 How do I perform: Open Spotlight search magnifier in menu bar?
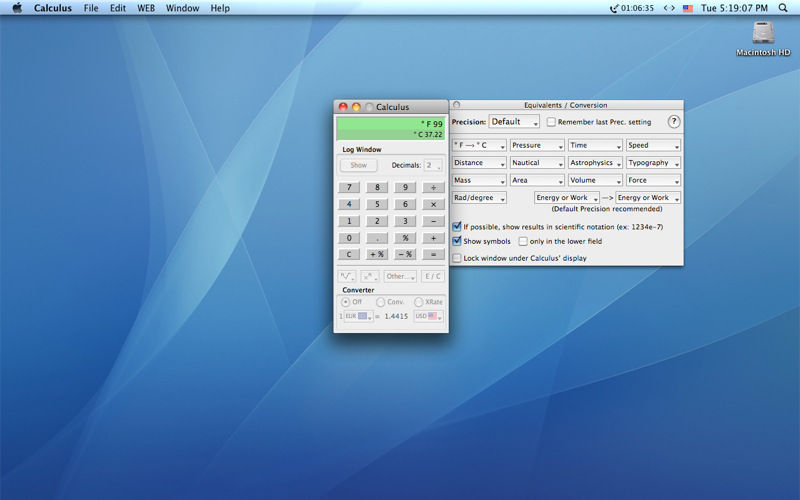pyautogui.click(x=783, y=8)
